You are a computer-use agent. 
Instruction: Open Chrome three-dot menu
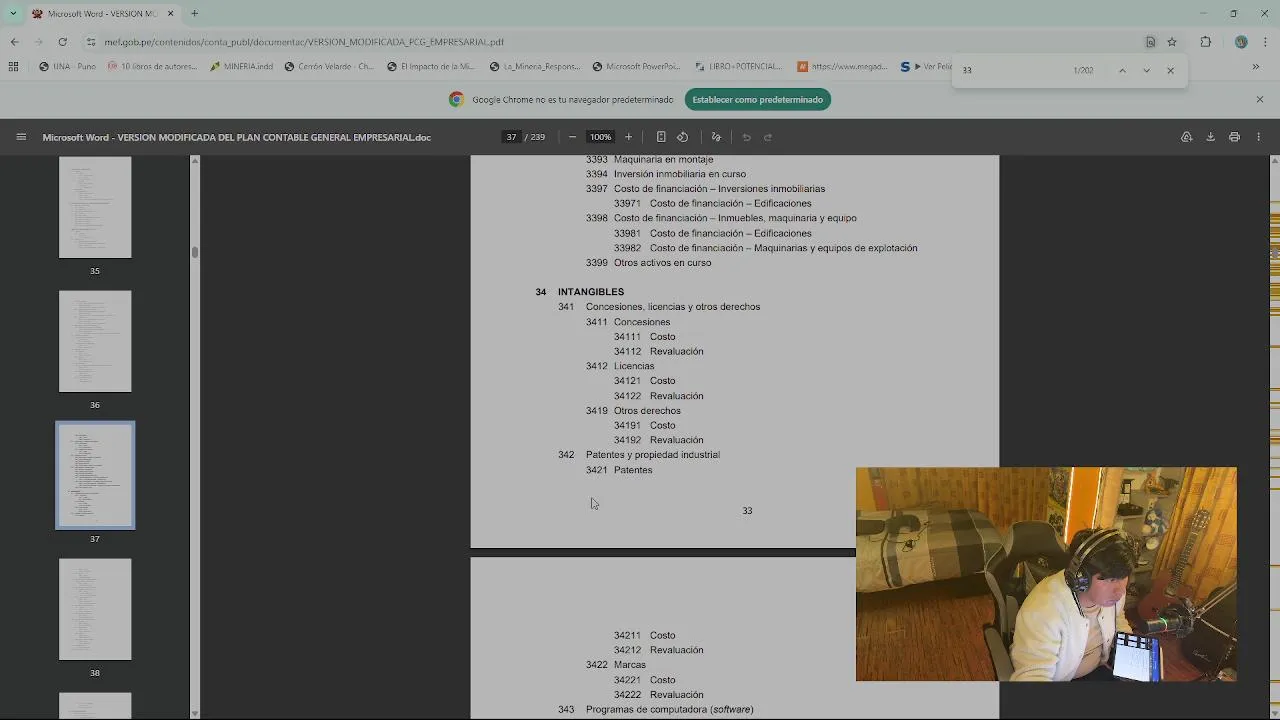(x=1263, y=42)
